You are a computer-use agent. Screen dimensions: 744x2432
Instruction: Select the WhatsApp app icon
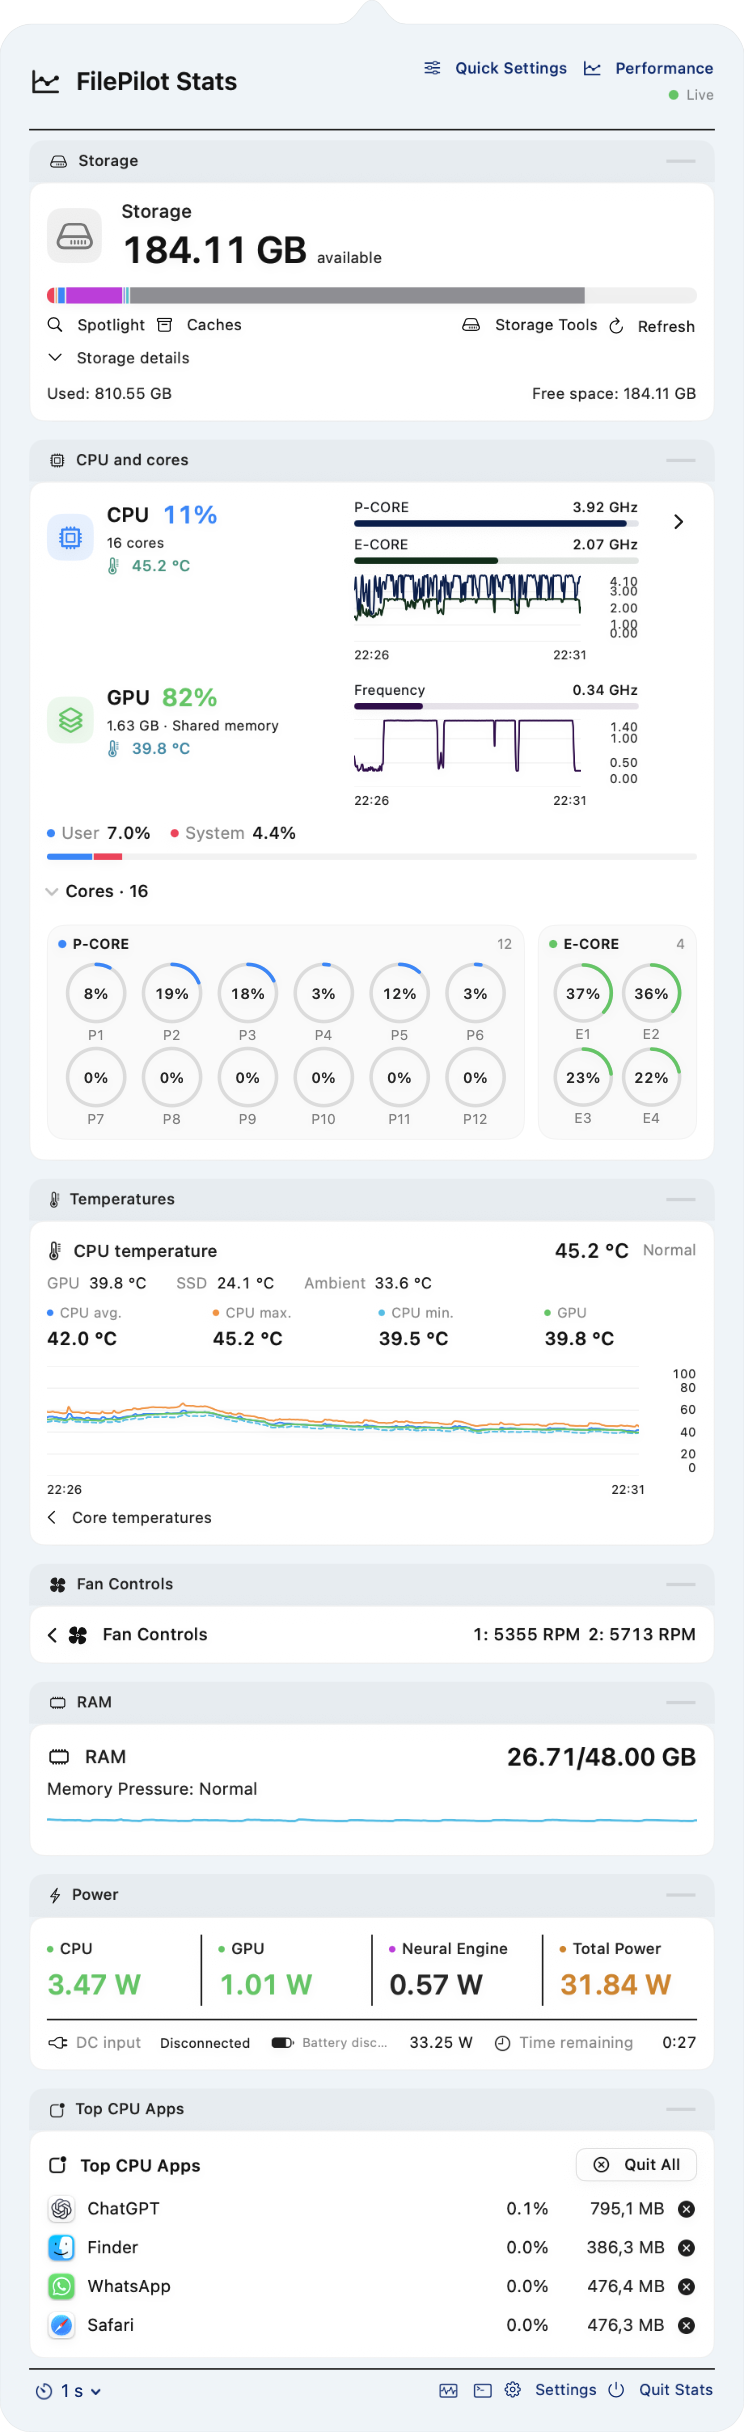[62, 2287]
